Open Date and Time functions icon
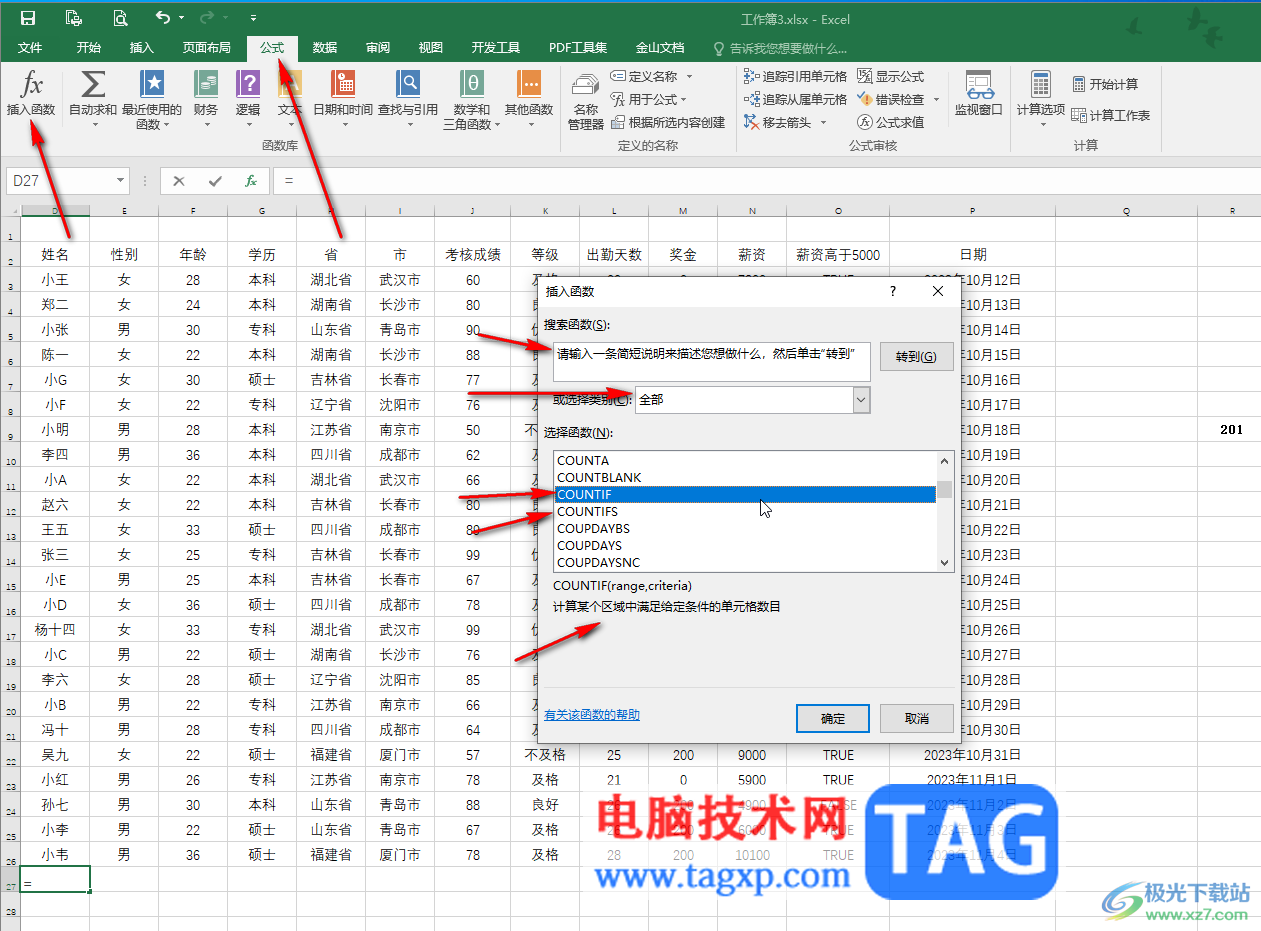Viewport: 1261px width, 931px height. pos(343,84)
